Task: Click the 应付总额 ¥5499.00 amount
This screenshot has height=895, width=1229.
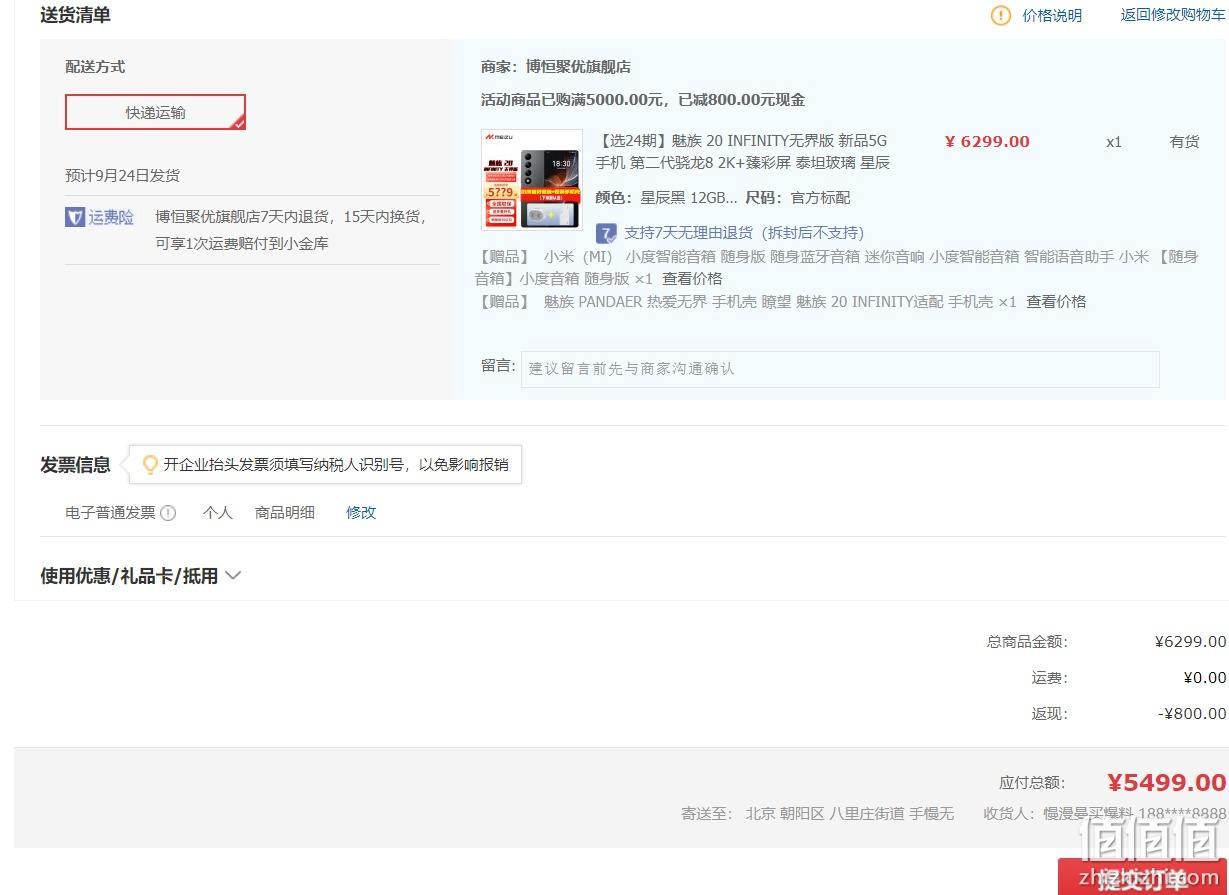Action: pyautogui.click(x=1166, y=783)
